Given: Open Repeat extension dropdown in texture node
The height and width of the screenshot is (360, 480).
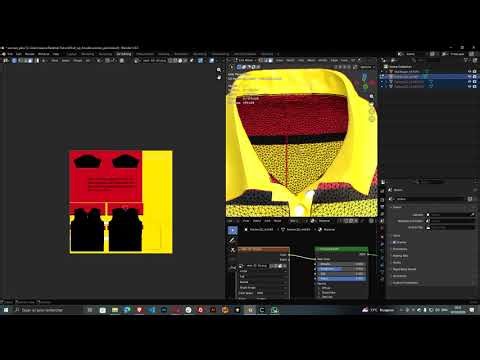Looking at the screenshot, I should click(x=263, y=282).
